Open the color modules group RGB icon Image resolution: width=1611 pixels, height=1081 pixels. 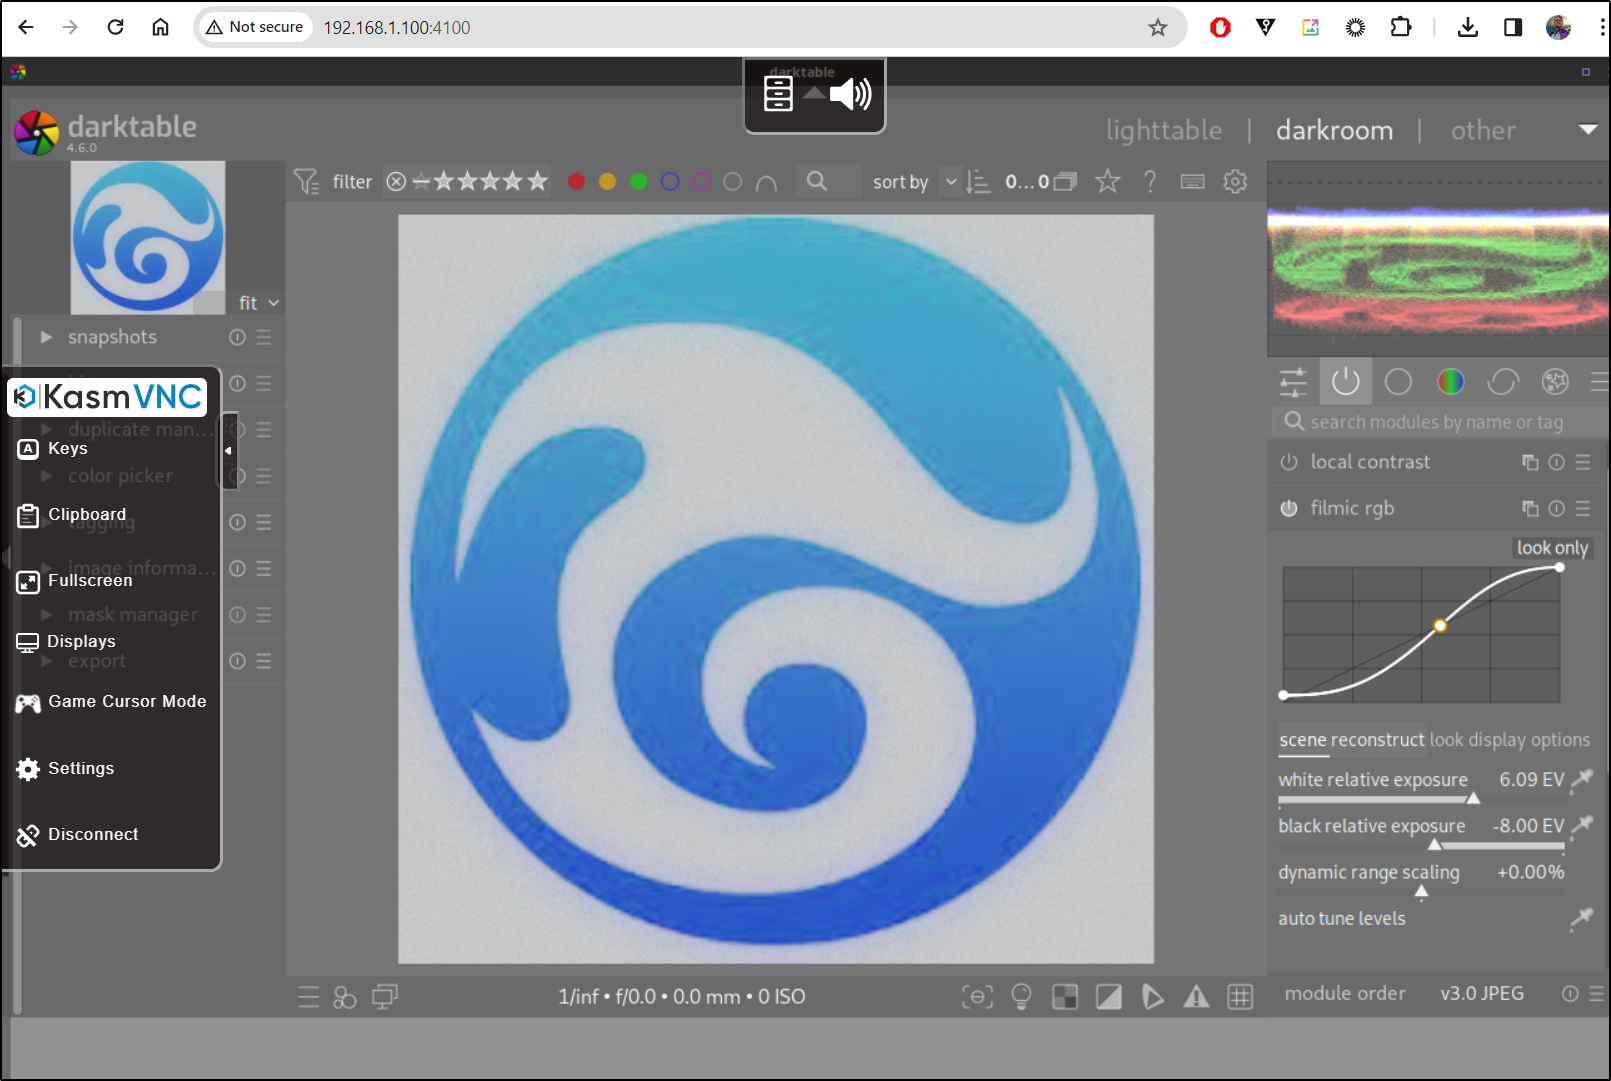point(1450,382)
